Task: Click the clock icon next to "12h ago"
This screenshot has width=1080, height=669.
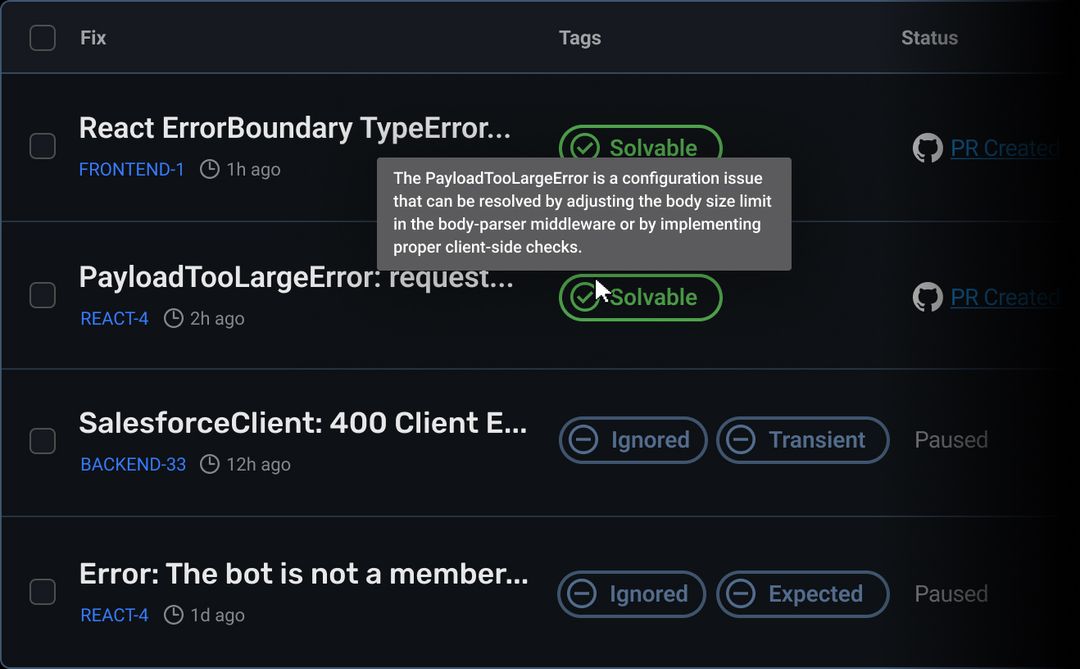Action: 209,464
